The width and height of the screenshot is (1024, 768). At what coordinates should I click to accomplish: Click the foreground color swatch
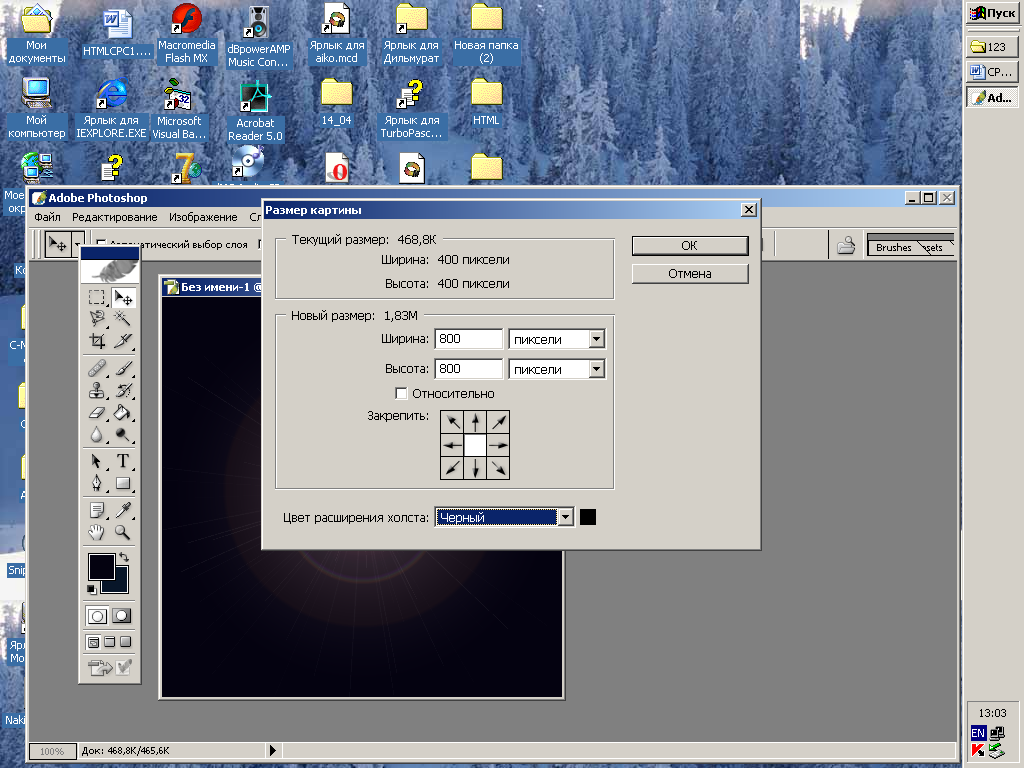point(101,566)
